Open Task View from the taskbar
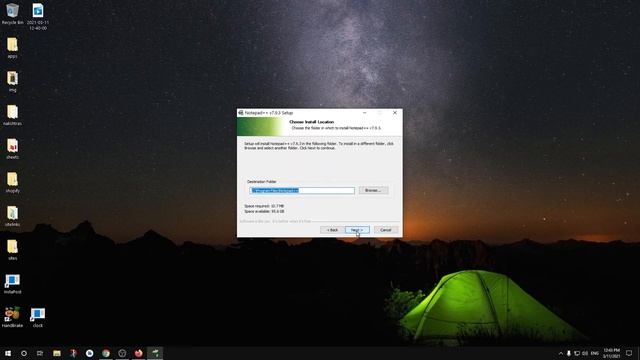640x360 pixels. click(40, 353)
